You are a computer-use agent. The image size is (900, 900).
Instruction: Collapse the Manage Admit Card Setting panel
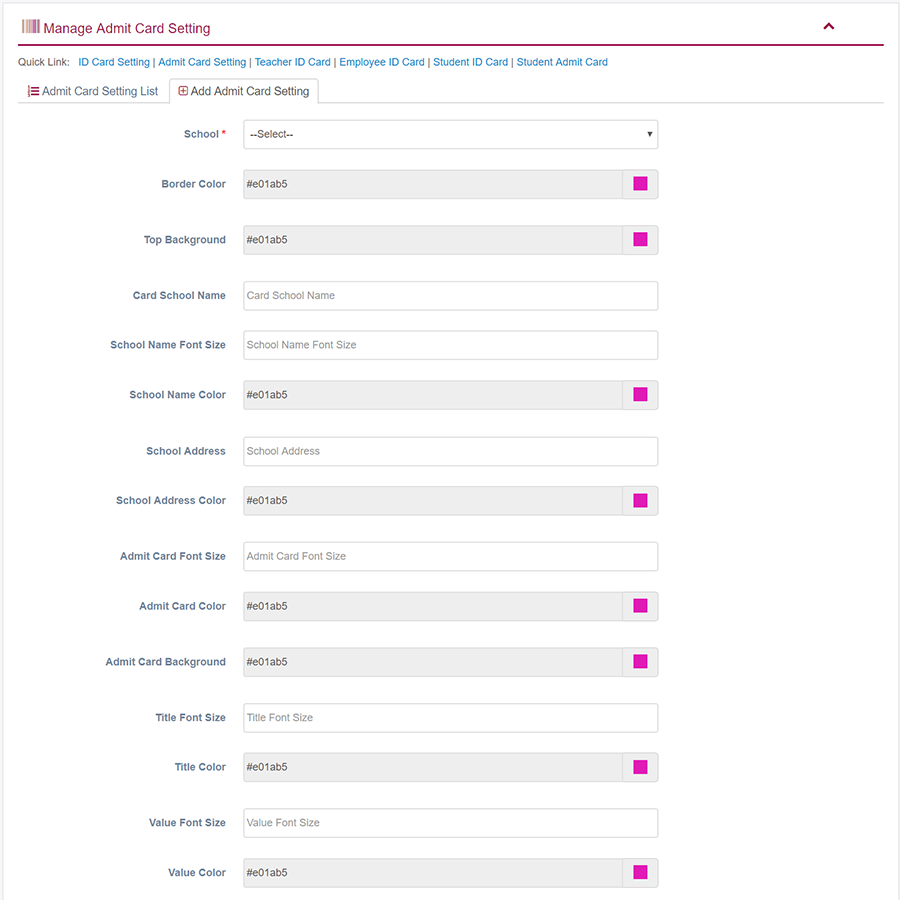point(828,27)
